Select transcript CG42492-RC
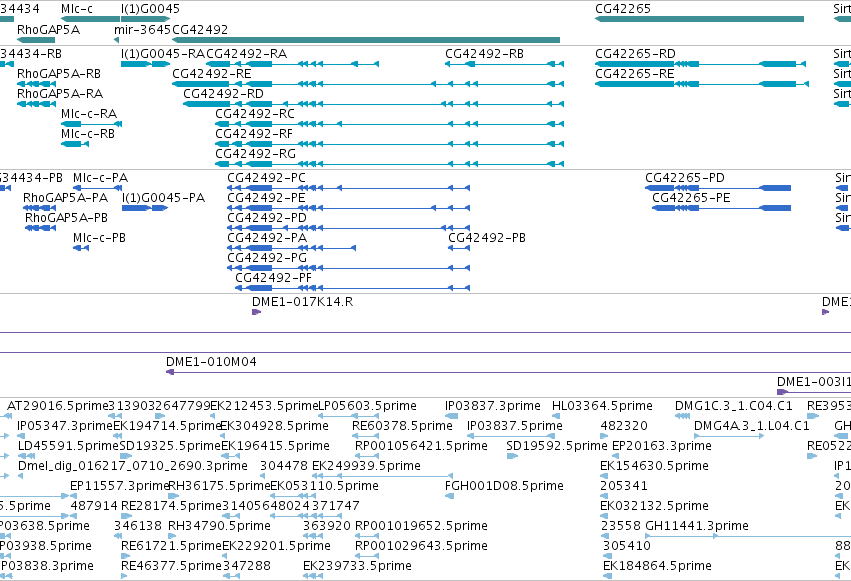Screen dimensions: 851x581 click(x=390, y=124)
